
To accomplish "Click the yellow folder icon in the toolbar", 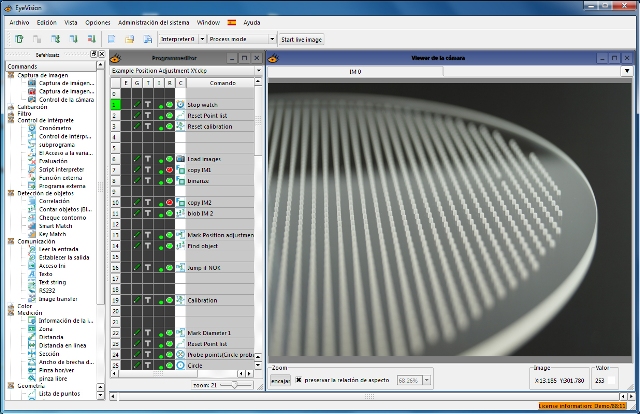I will pyautogui.click(x=129, y=39).
